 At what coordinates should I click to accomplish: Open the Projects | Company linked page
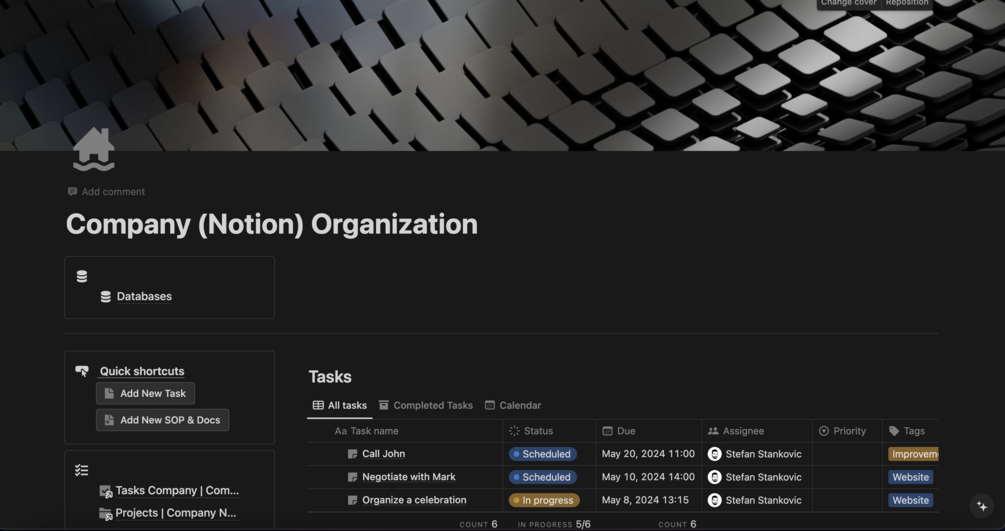point(176,513)
